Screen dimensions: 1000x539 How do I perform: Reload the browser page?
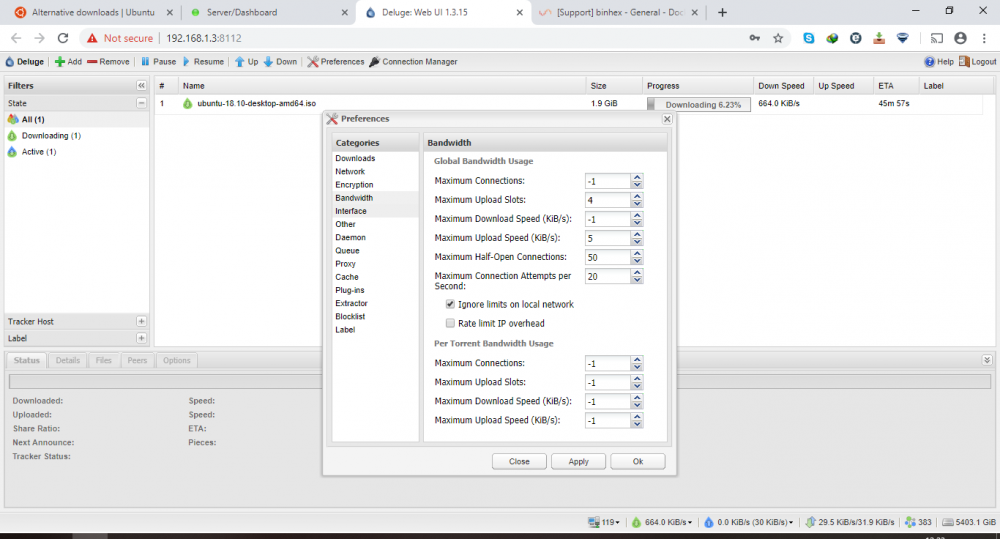(x=63, y=38)
